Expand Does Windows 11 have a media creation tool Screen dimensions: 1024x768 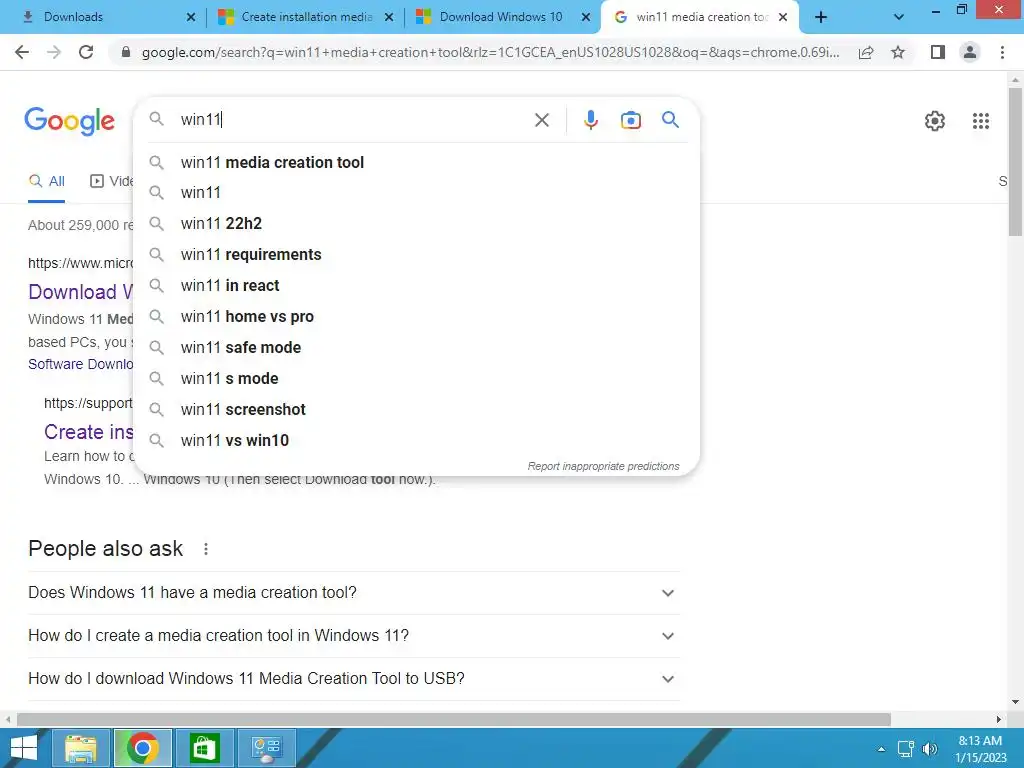pos(353,593)
